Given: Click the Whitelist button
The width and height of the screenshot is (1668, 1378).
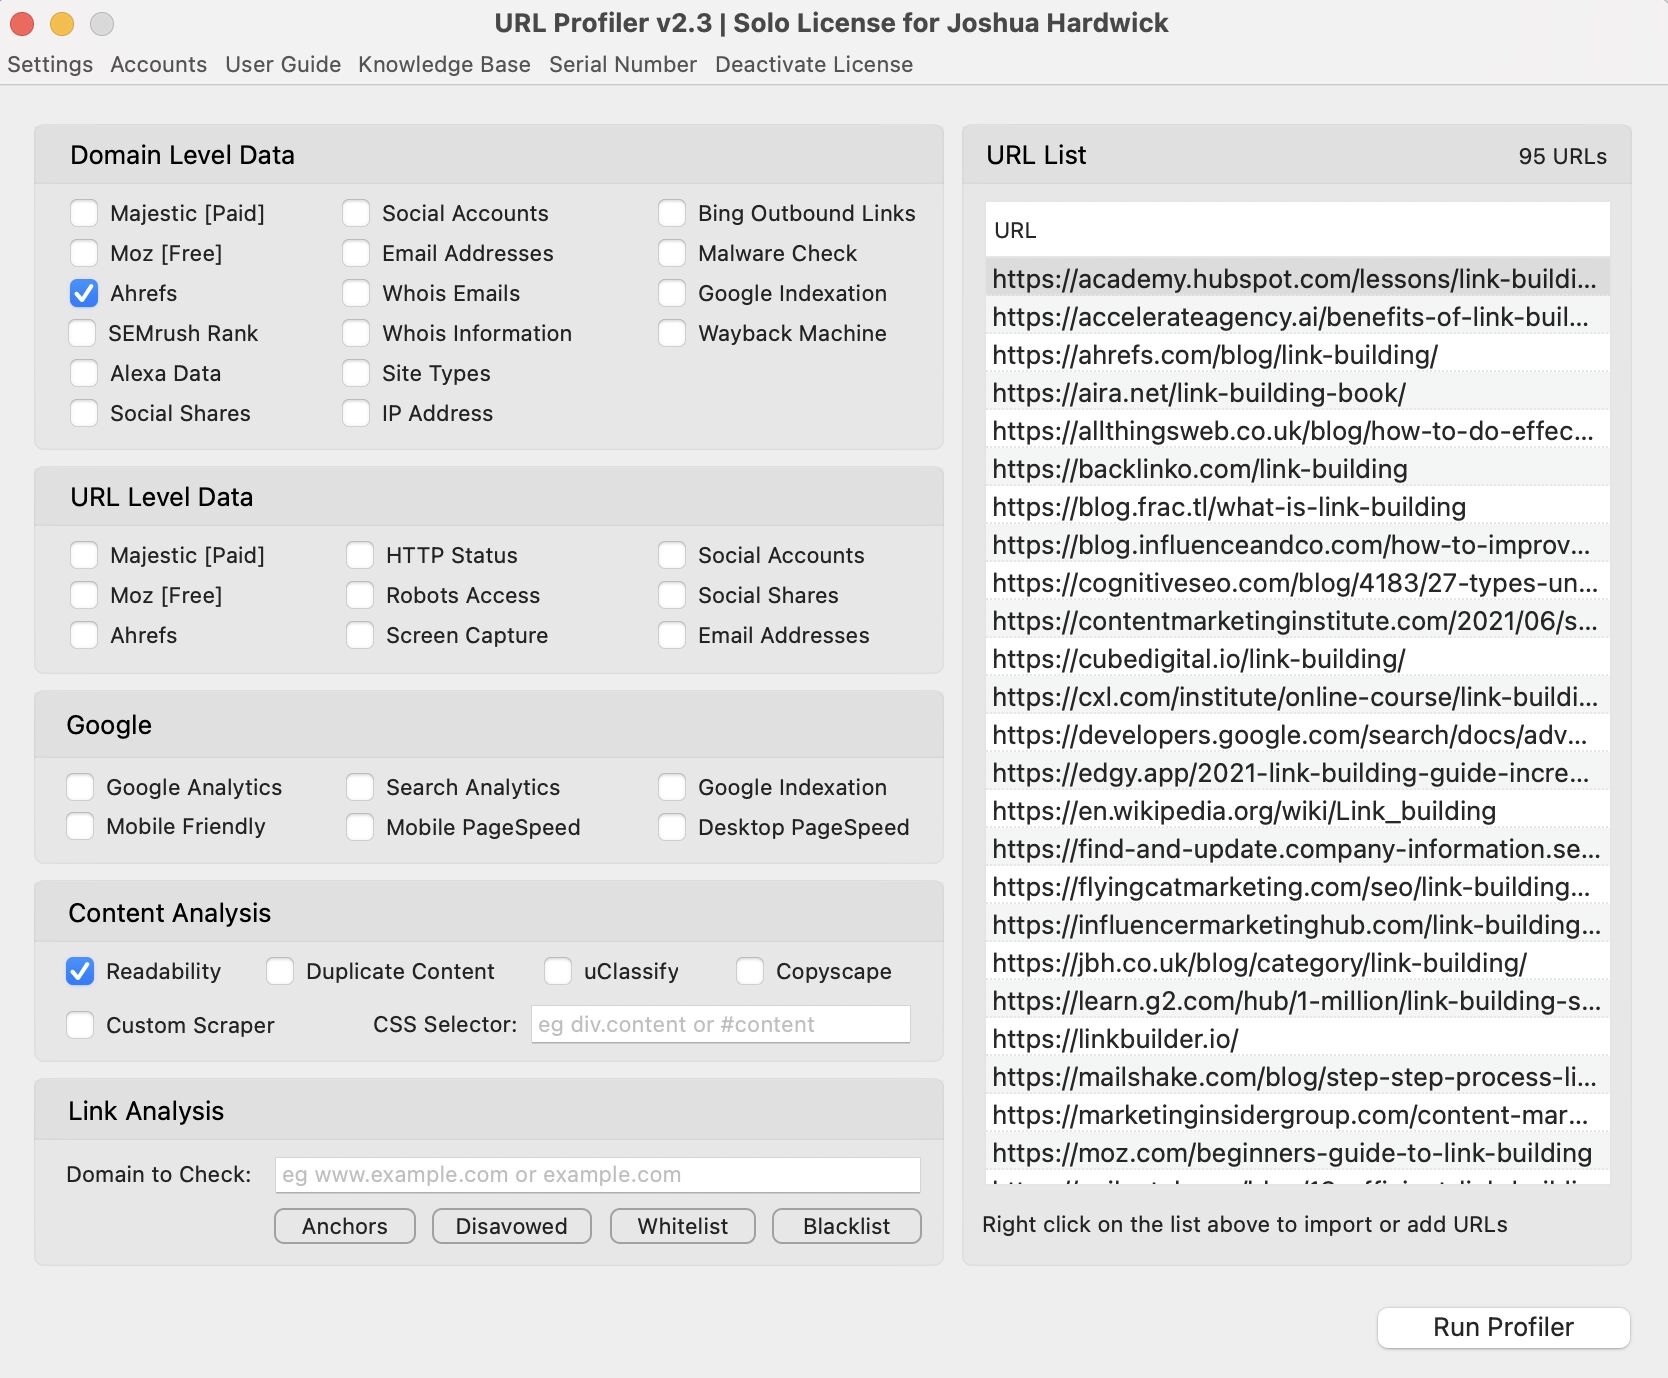Looking at the screenshot, I should [x=682, y=1226].
